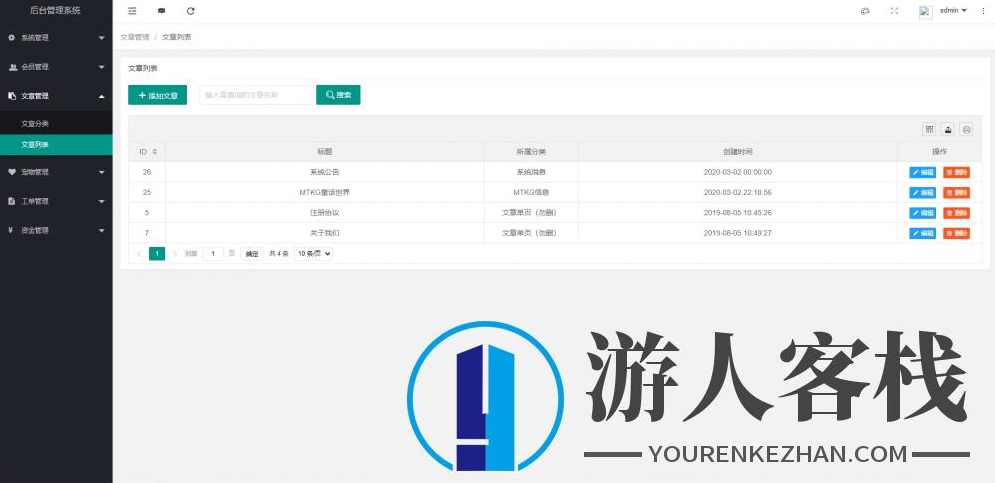Image resolution: width=995 pixels, height=483 pixels.
Task: Delete the article with ID 5
Action: pyautogui.click(x=956, y=213)
